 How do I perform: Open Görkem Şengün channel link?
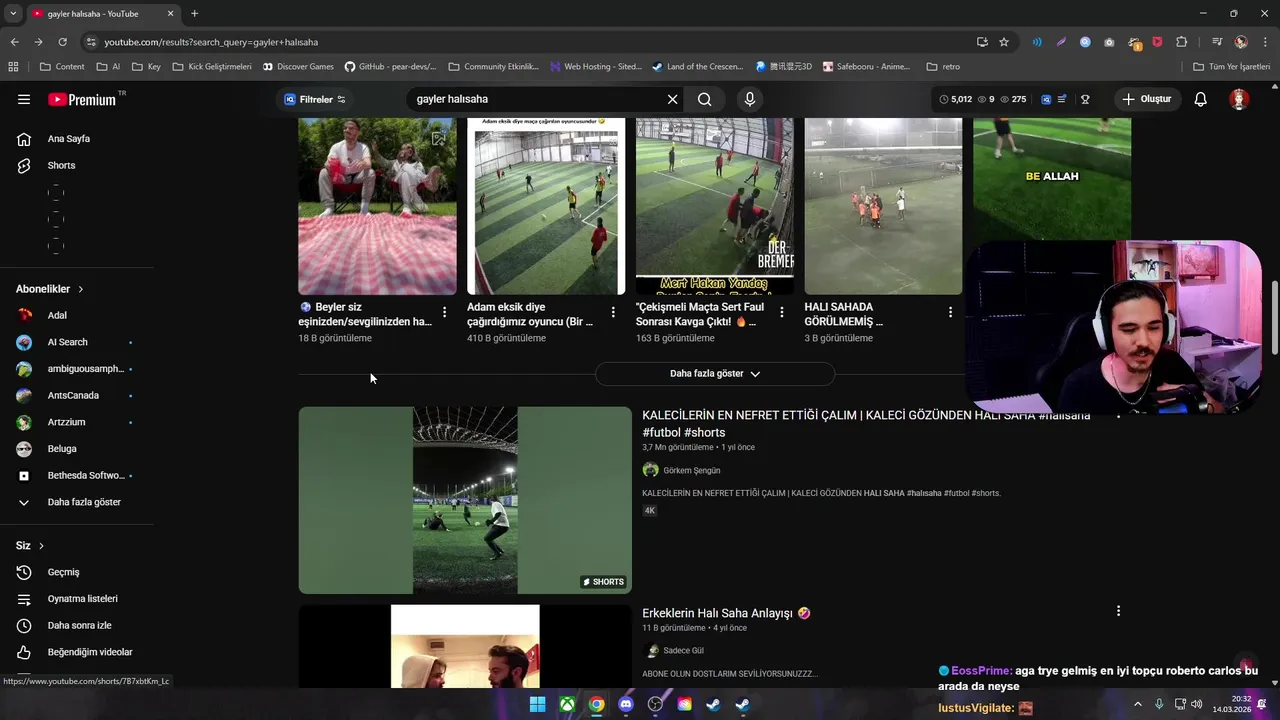tap(691, 470)
